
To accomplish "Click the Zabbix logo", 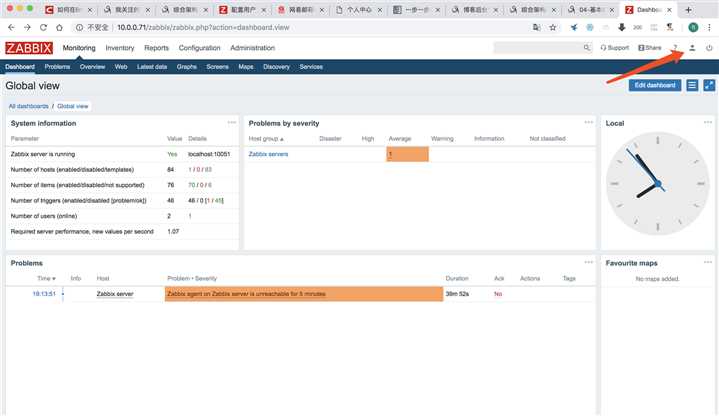I will (29, 48).
